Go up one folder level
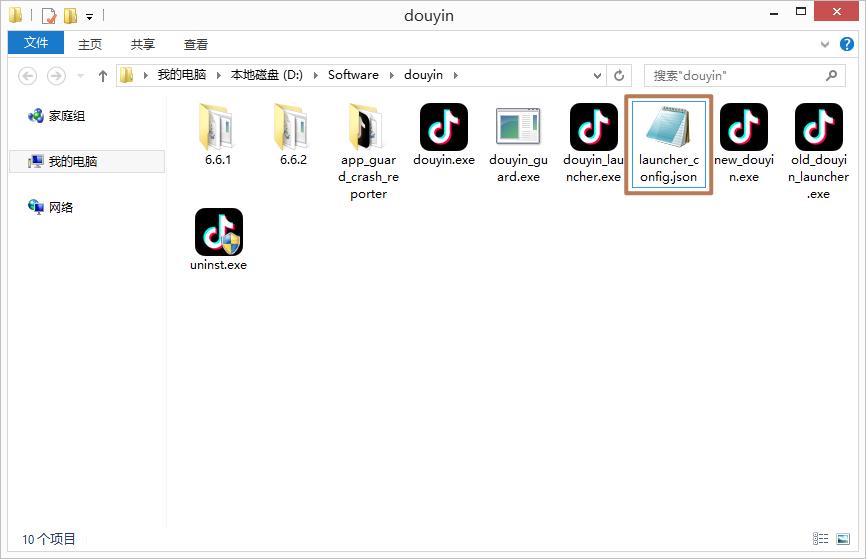Viewport: 866px width, 559px height. [103, 76]
